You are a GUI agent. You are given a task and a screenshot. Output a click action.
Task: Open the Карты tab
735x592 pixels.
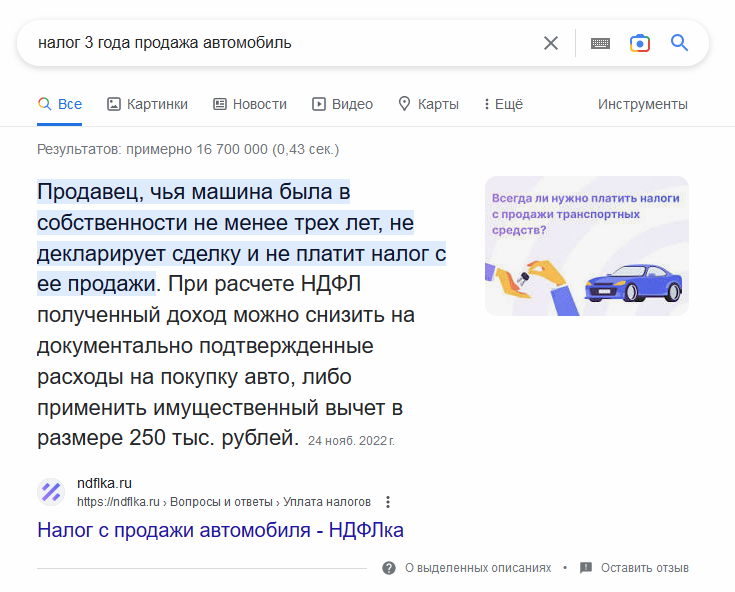point(428,104)
